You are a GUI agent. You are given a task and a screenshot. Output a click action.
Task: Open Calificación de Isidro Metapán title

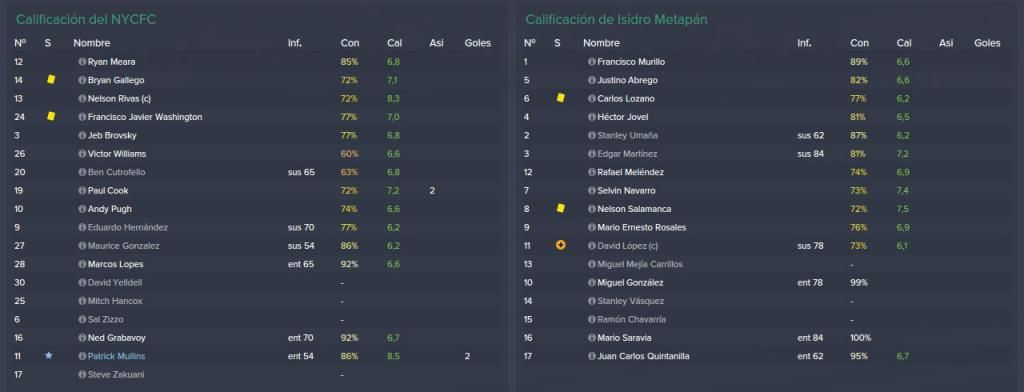[x=616, y=20]
